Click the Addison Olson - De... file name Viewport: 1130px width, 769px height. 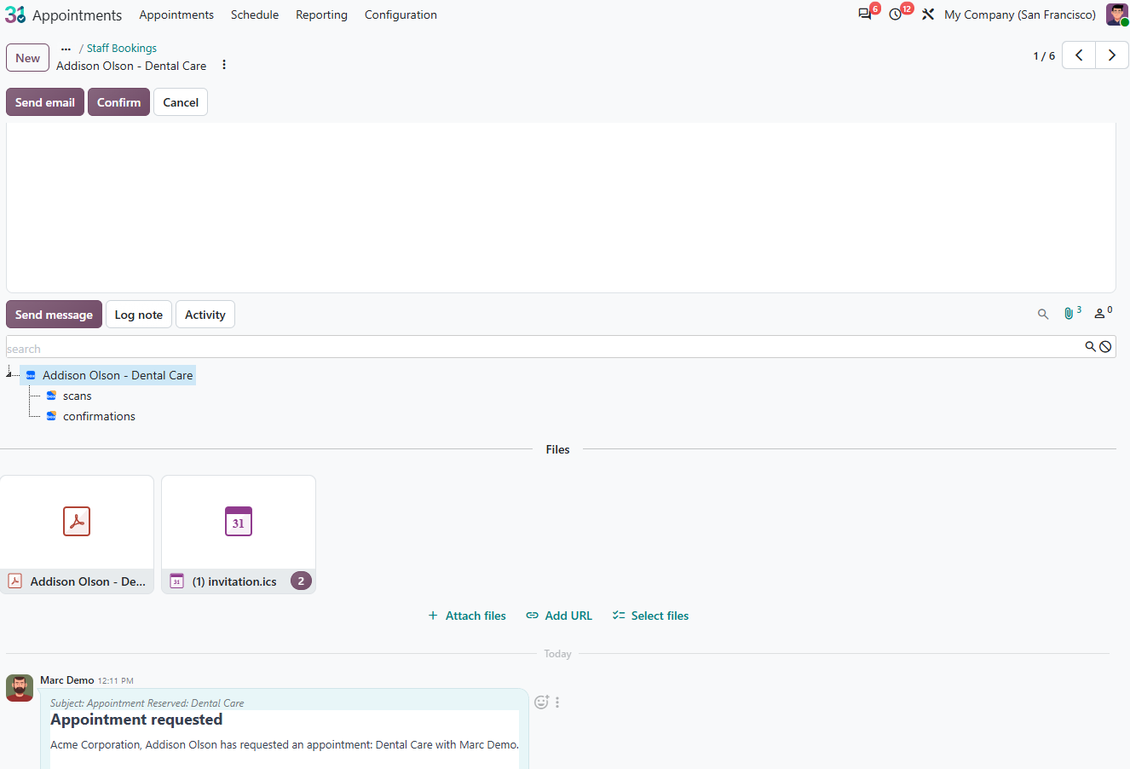tap(88, 581)
